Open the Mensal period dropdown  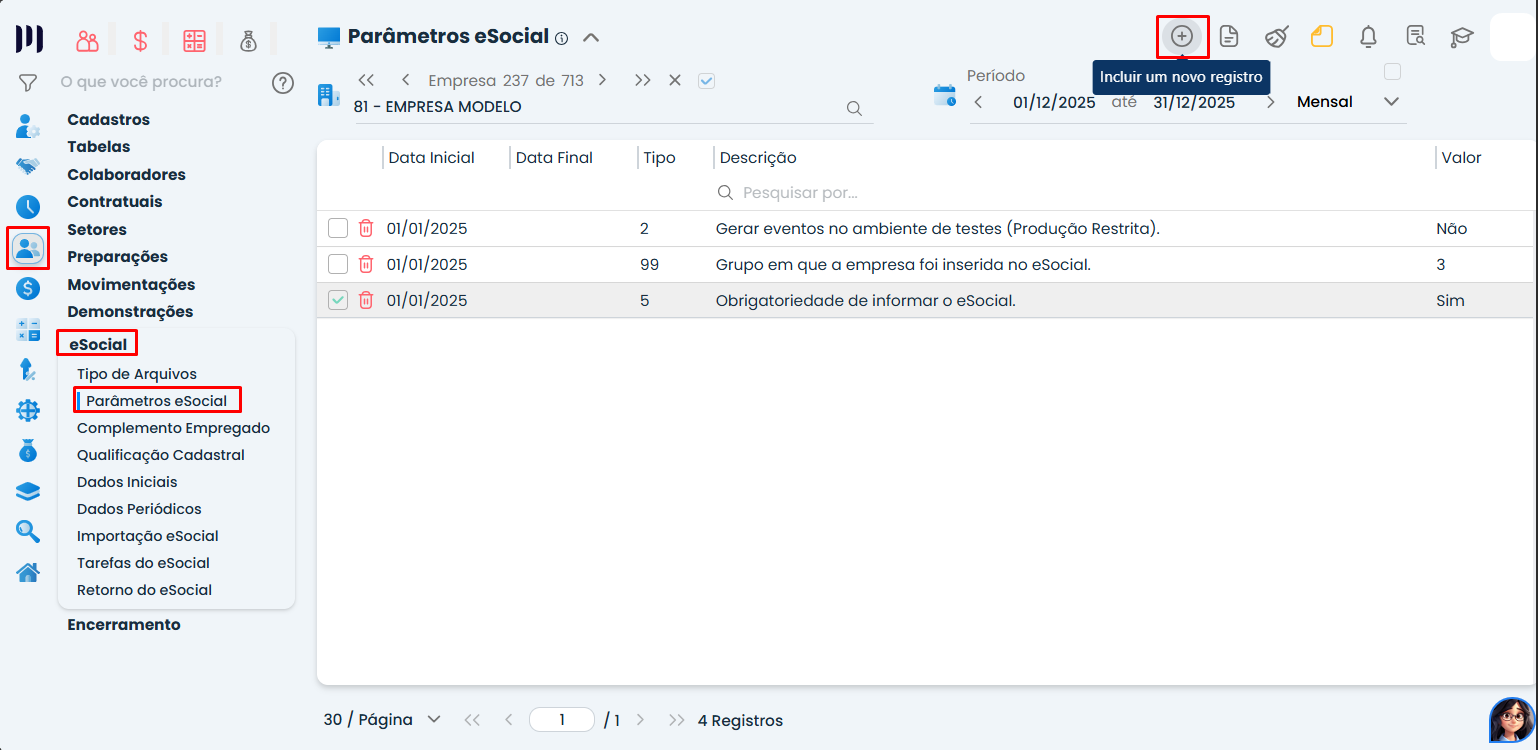pos(1390,102)
